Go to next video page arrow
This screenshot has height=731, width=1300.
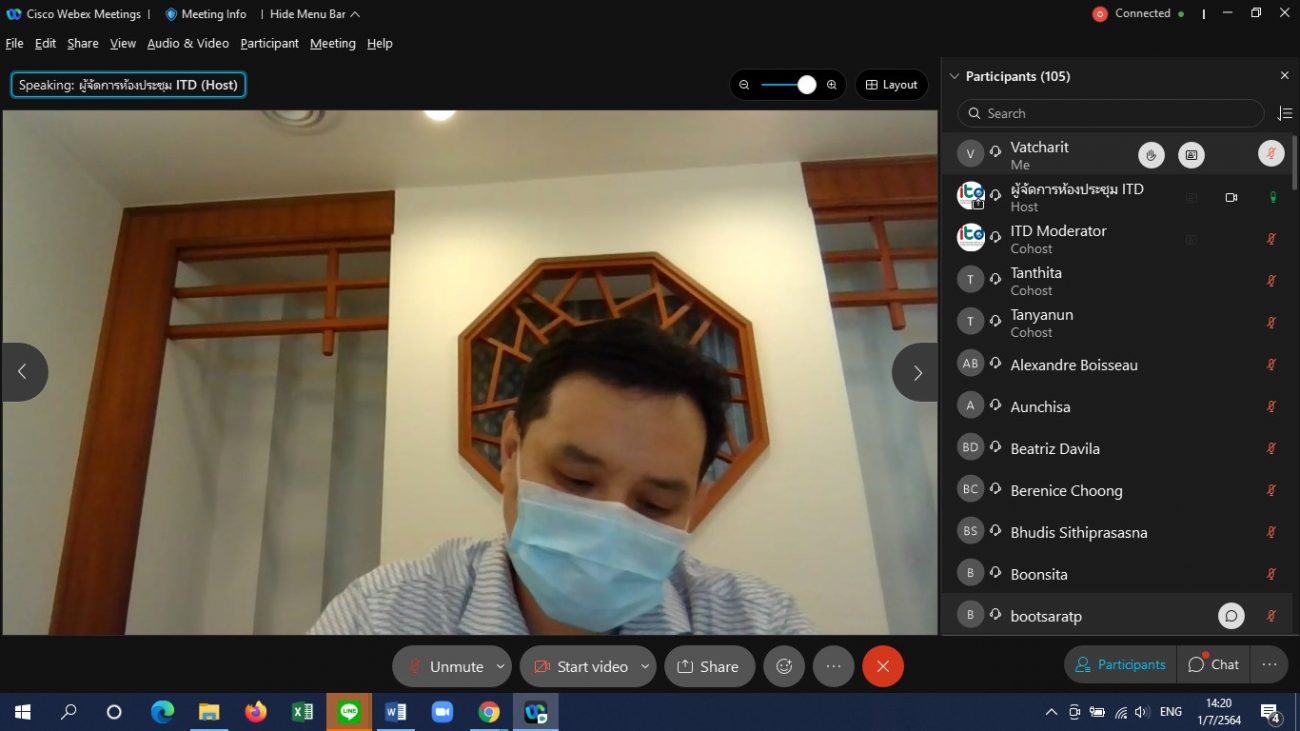916,372
